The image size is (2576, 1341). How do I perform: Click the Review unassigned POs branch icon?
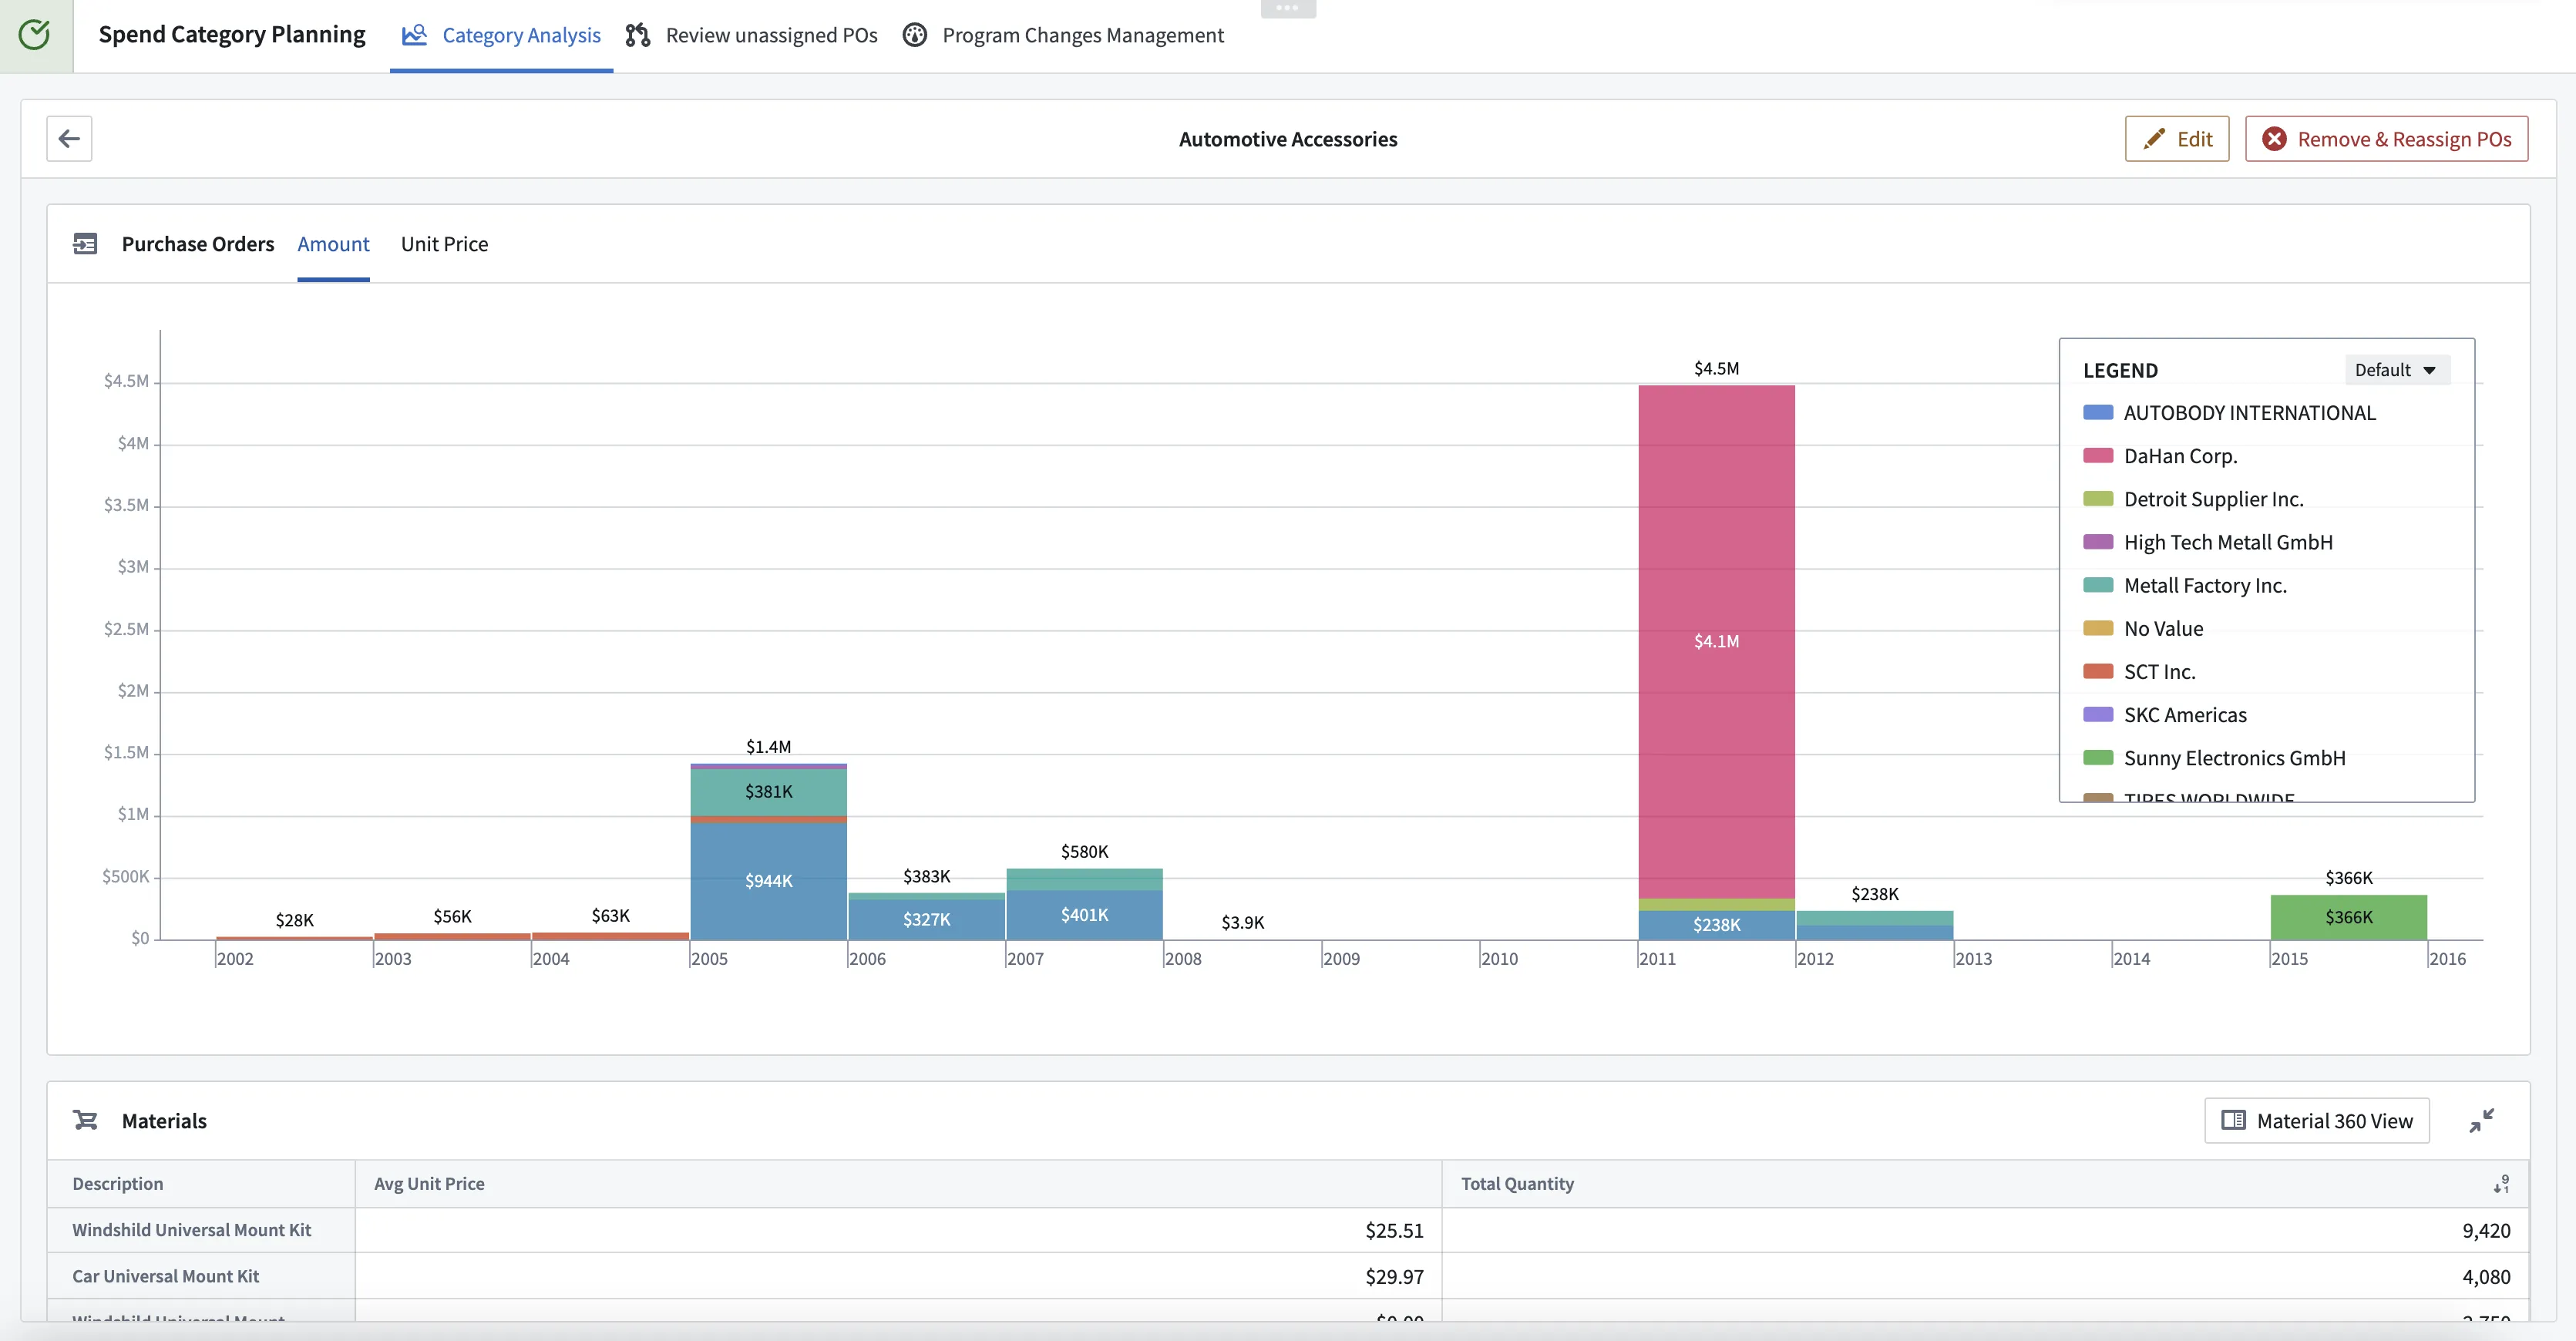638,36
